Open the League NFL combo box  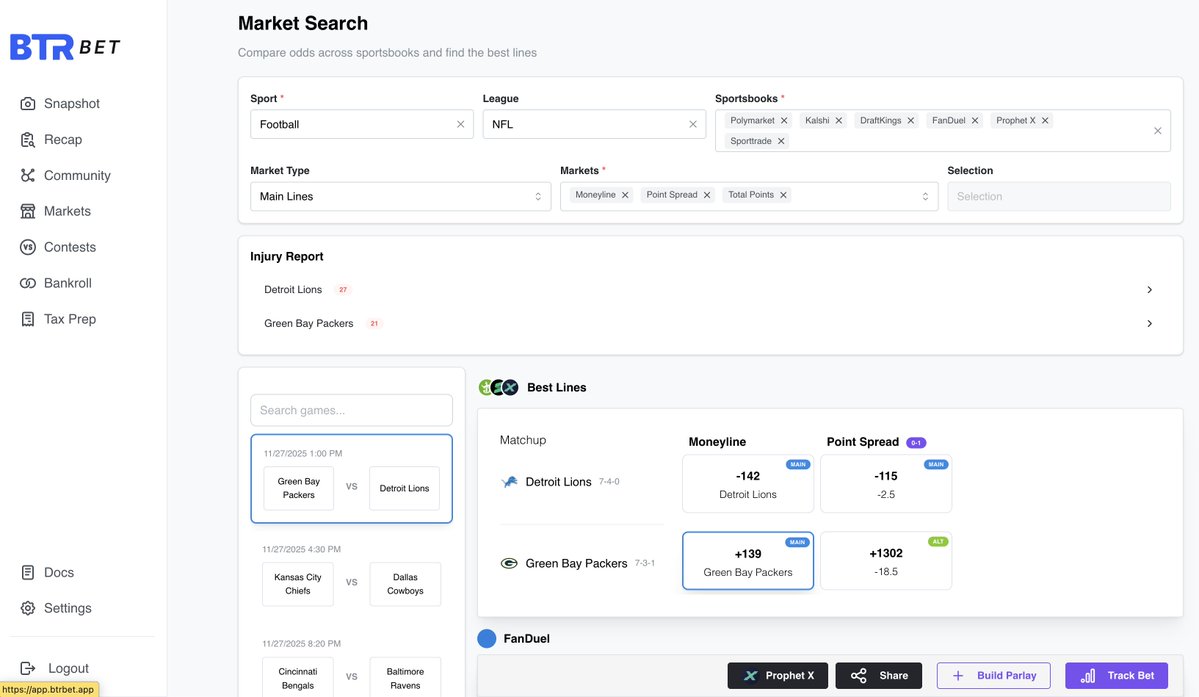coord(594,124)
